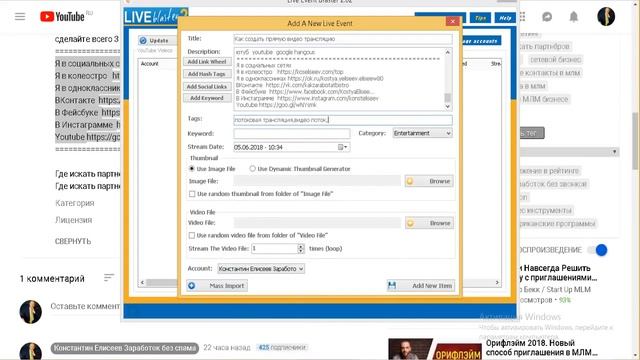Click the Video File path field
Viewport: 640px width, 360px height.
317,223
